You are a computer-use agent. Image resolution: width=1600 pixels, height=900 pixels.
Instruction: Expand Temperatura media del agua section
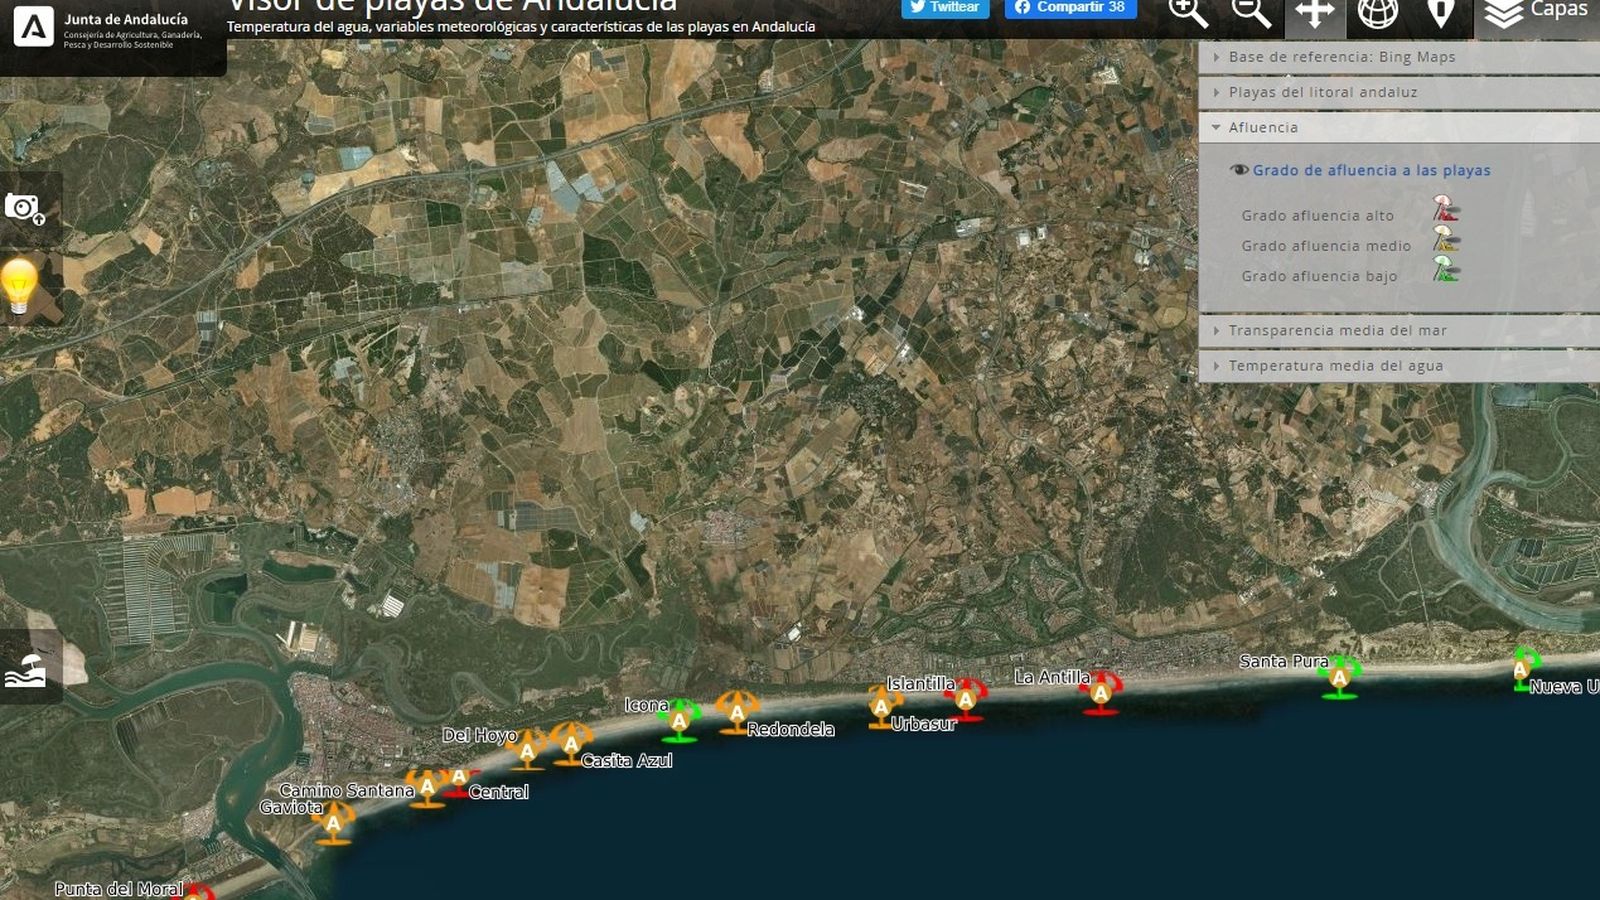pyautogui.click(x=1335, y=366)
